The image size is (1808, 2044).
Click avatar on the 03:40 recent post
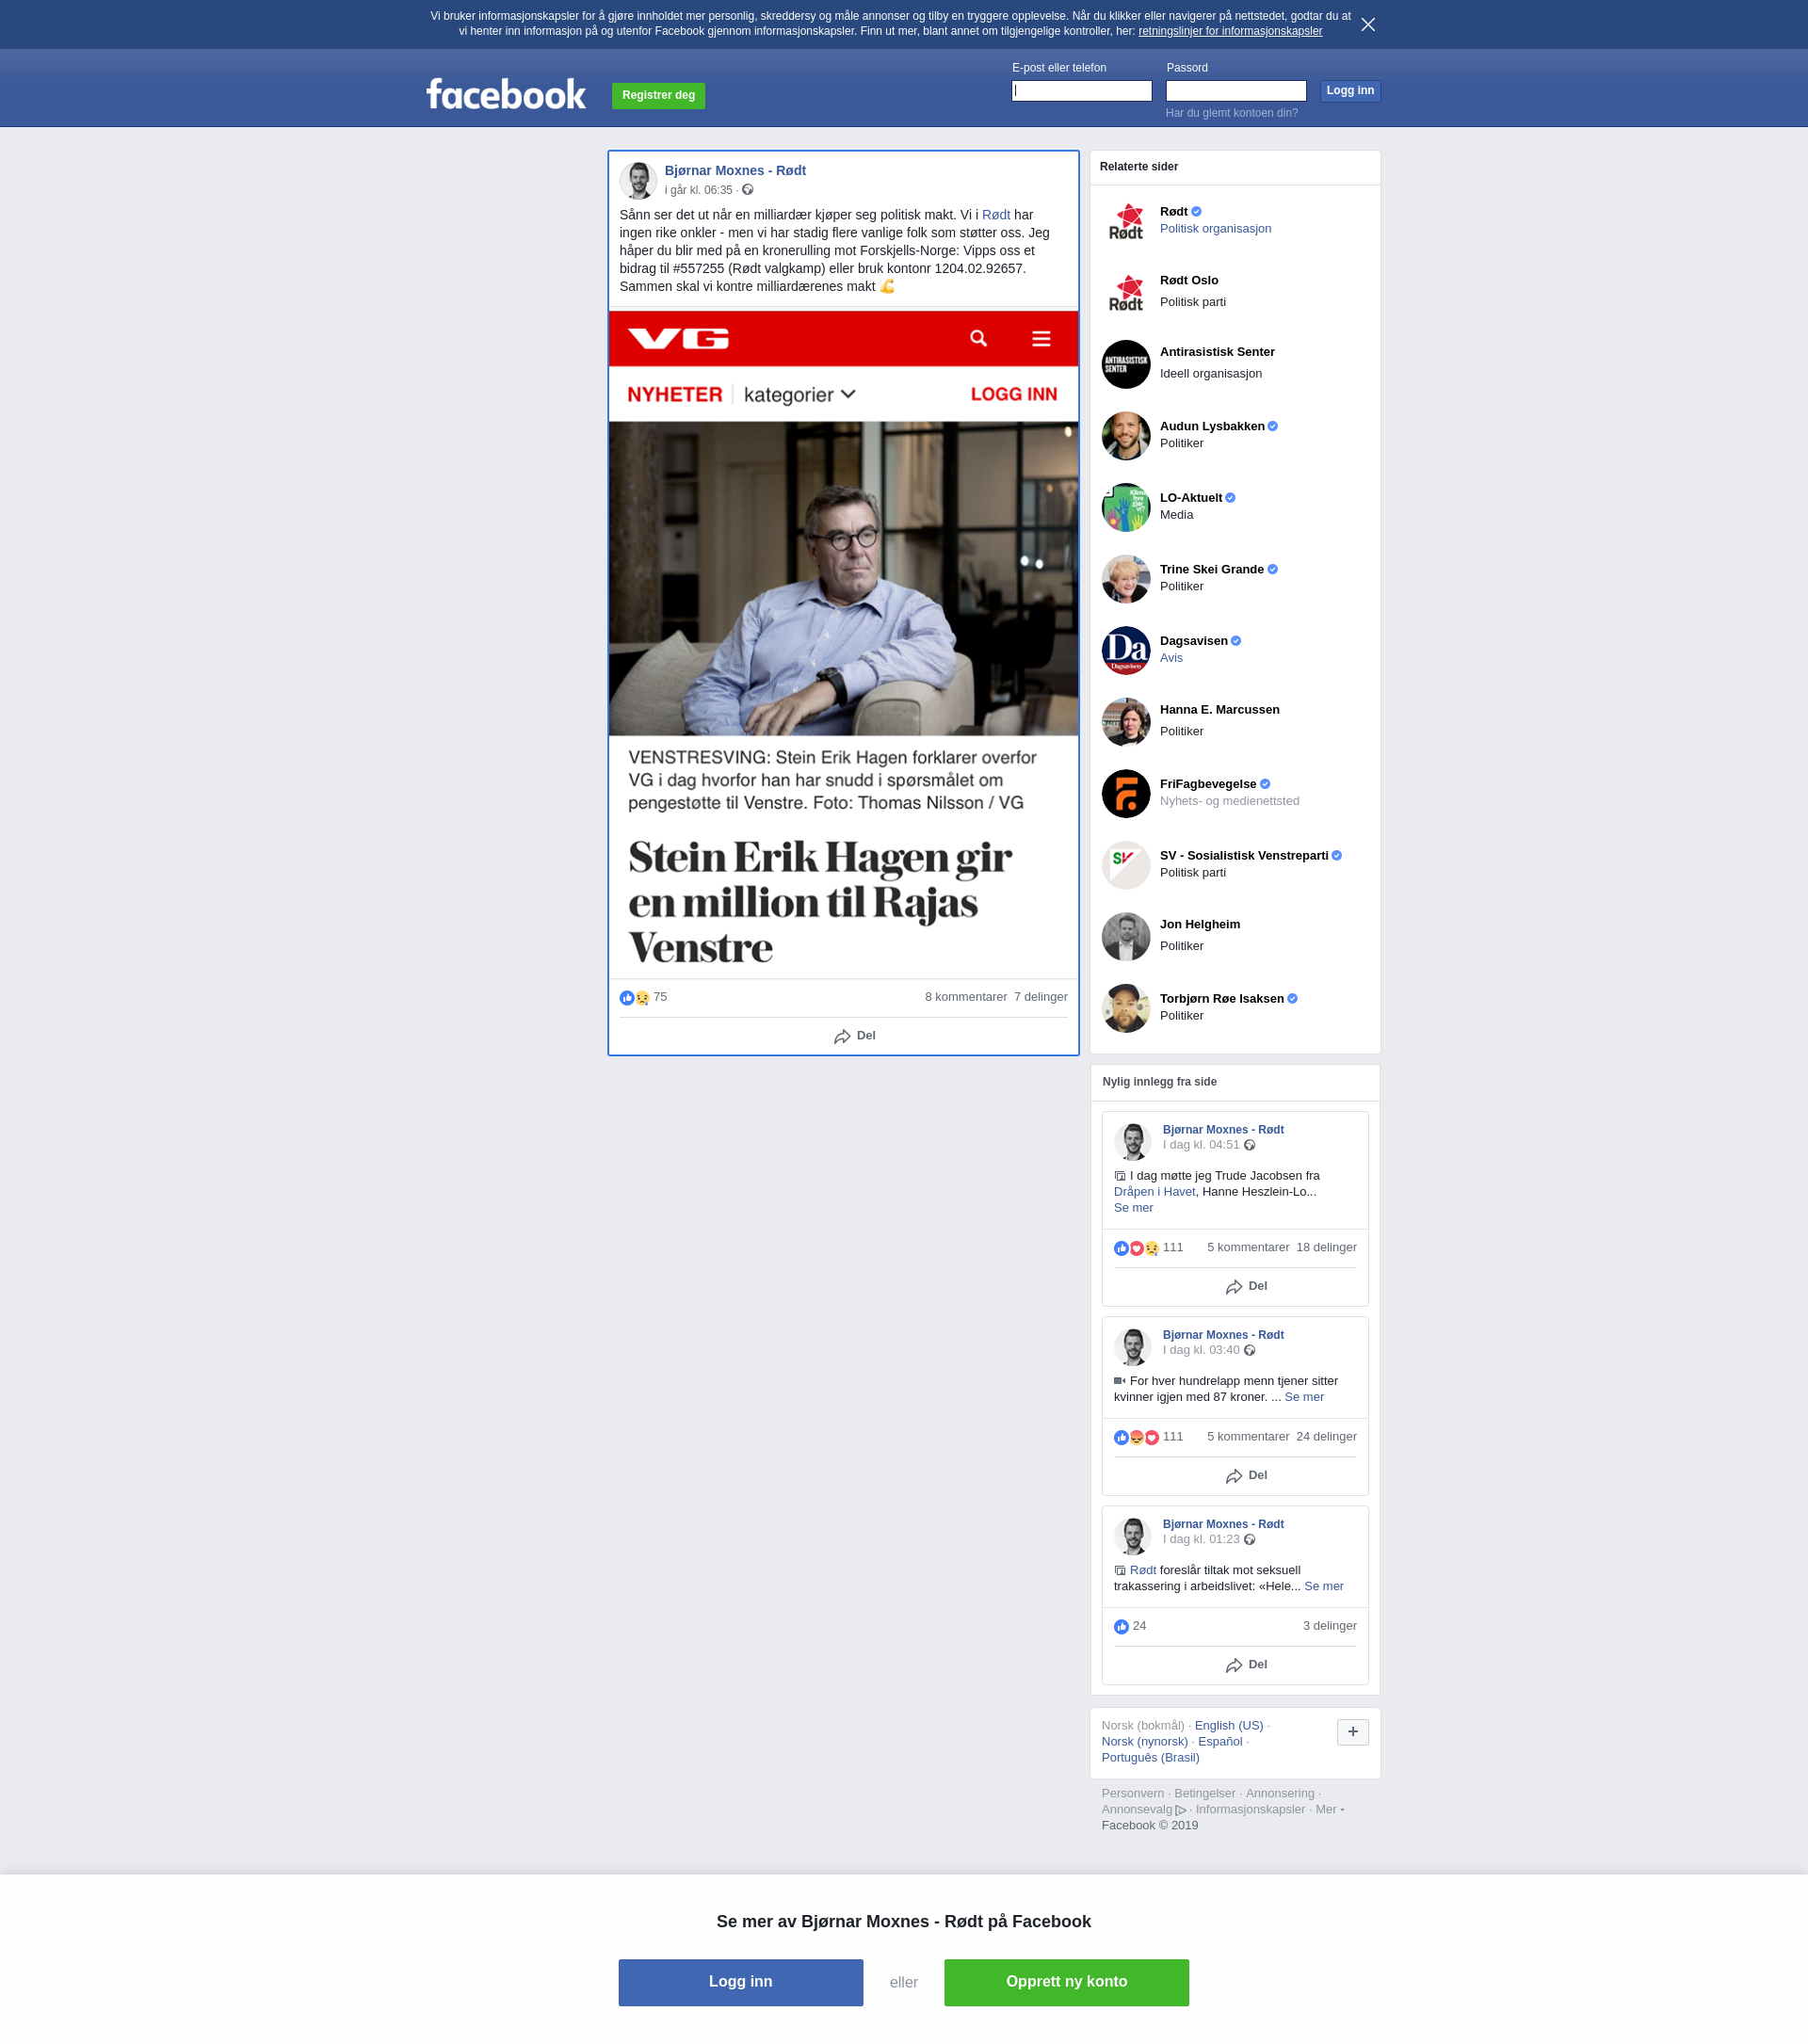pos(1133,1346)
